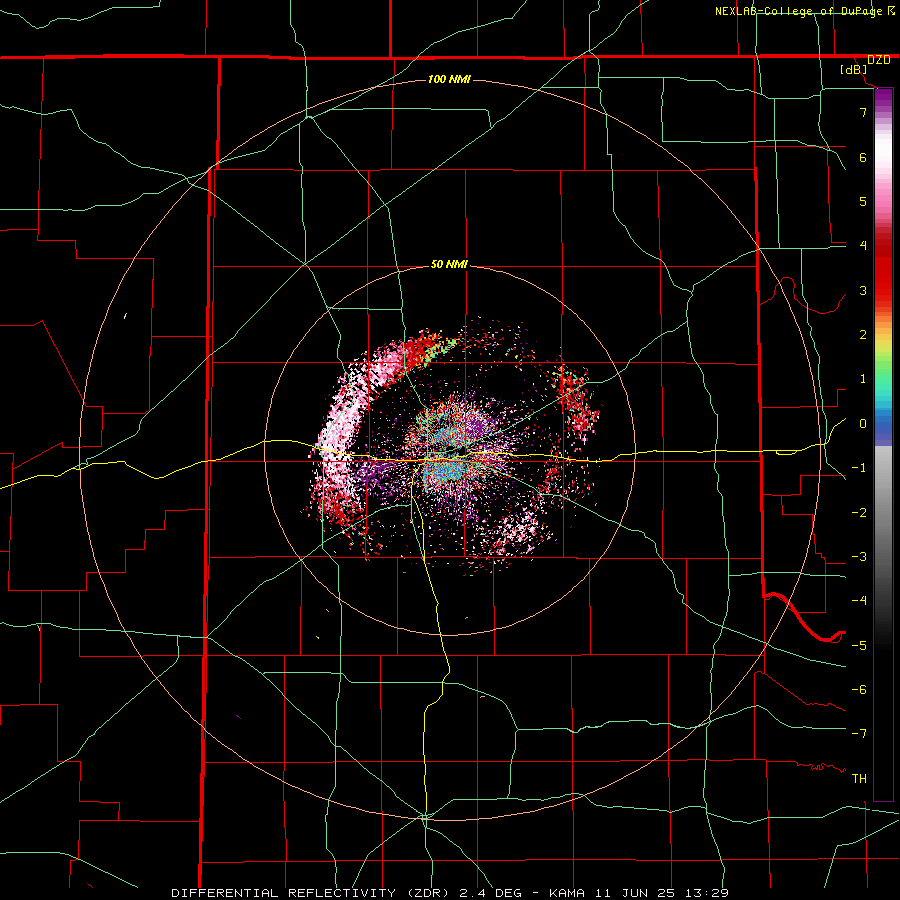Click the KAMA radar site identifier
Image resolution: width=900 pixels, height=900 pixels.
point(567,893)
